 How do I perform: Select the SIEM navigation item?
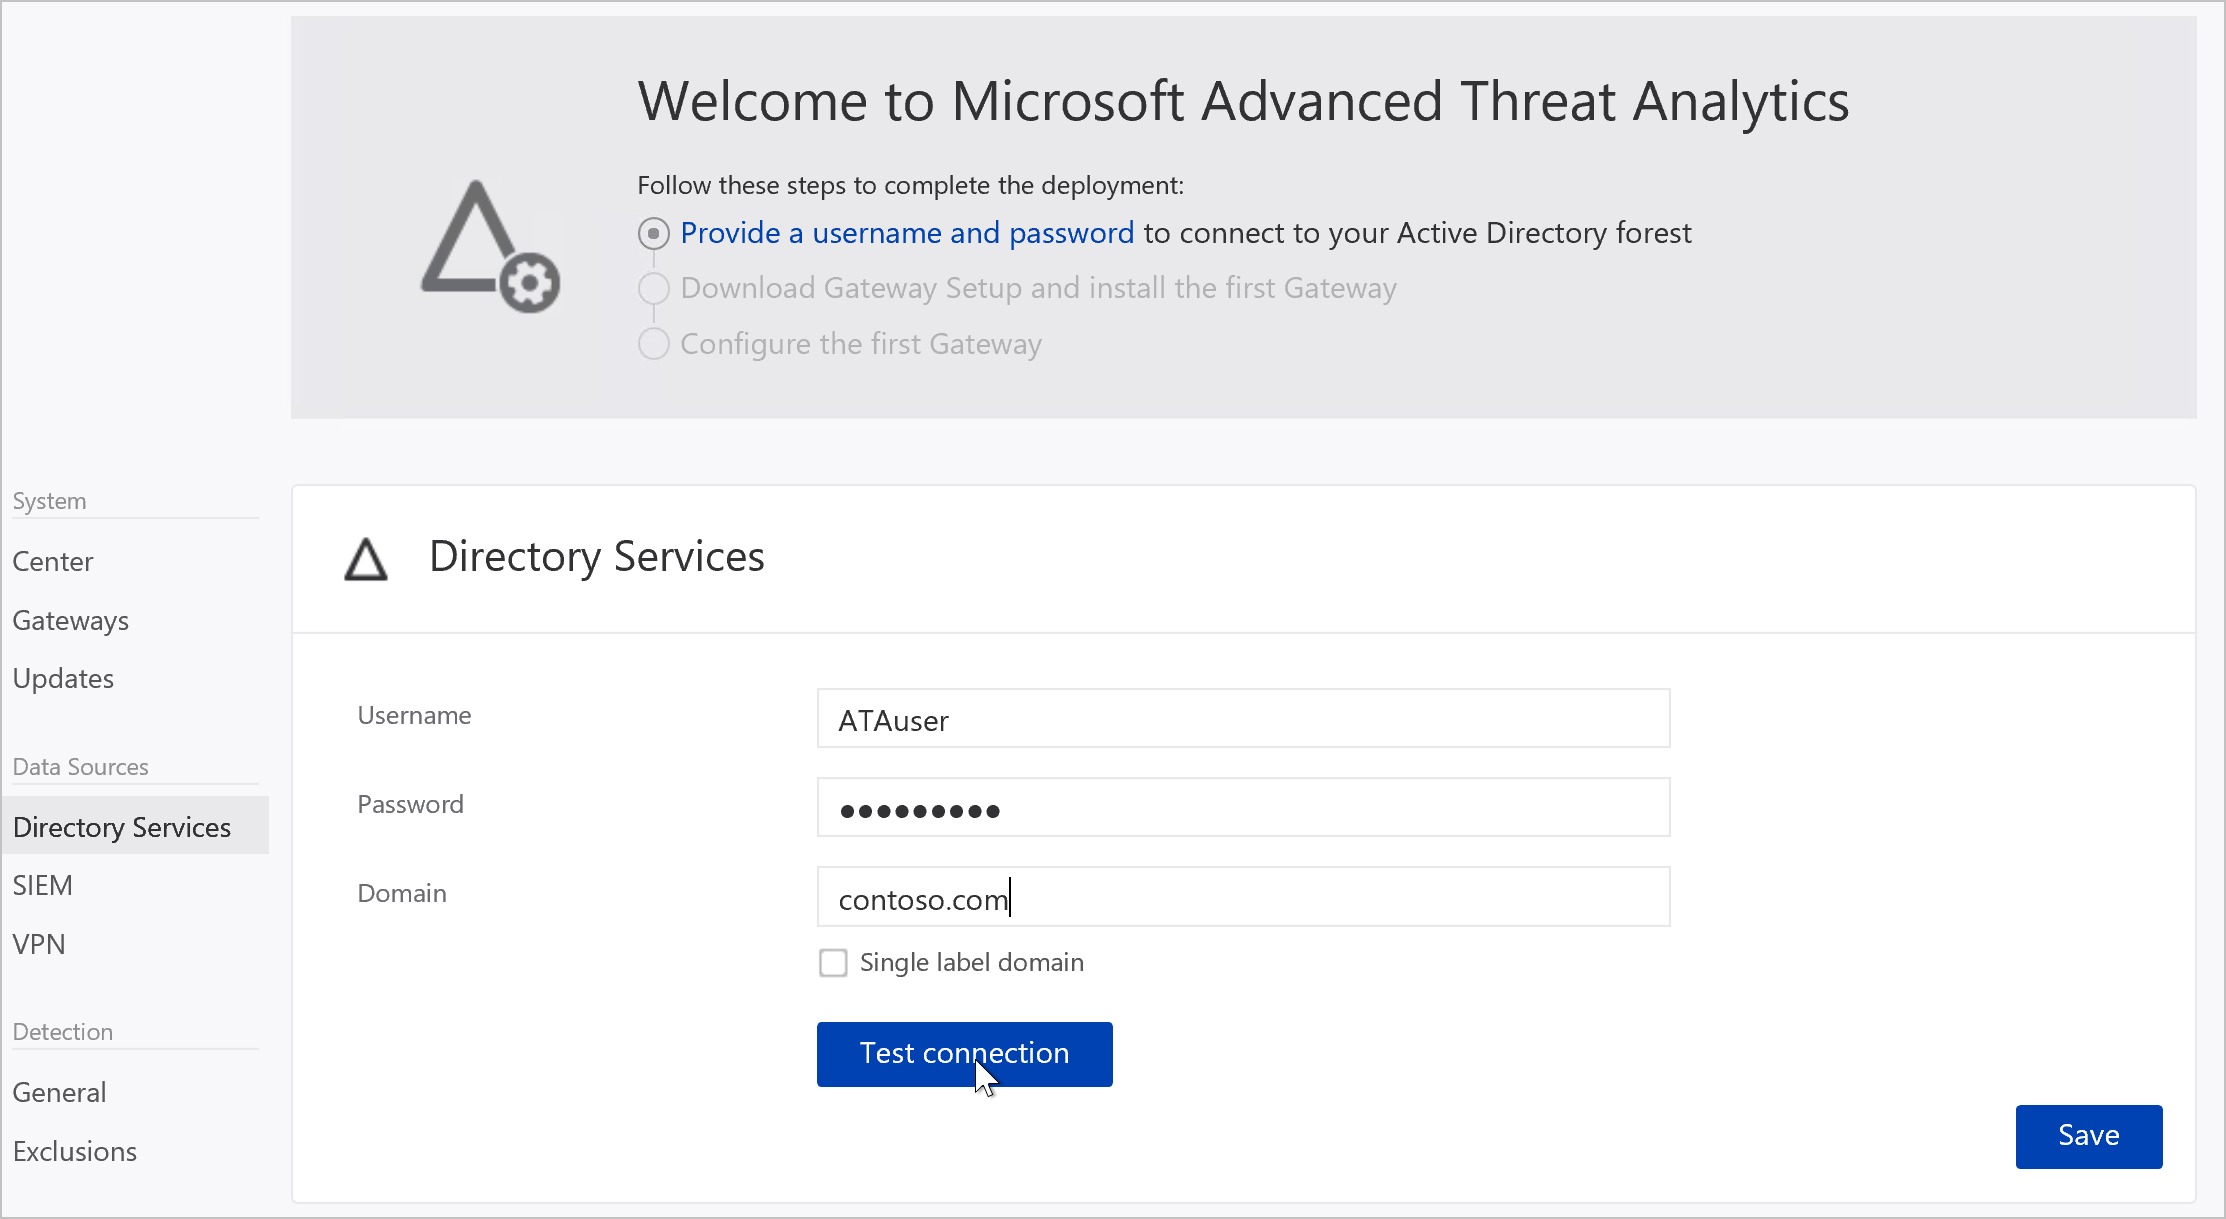point(42,884)
